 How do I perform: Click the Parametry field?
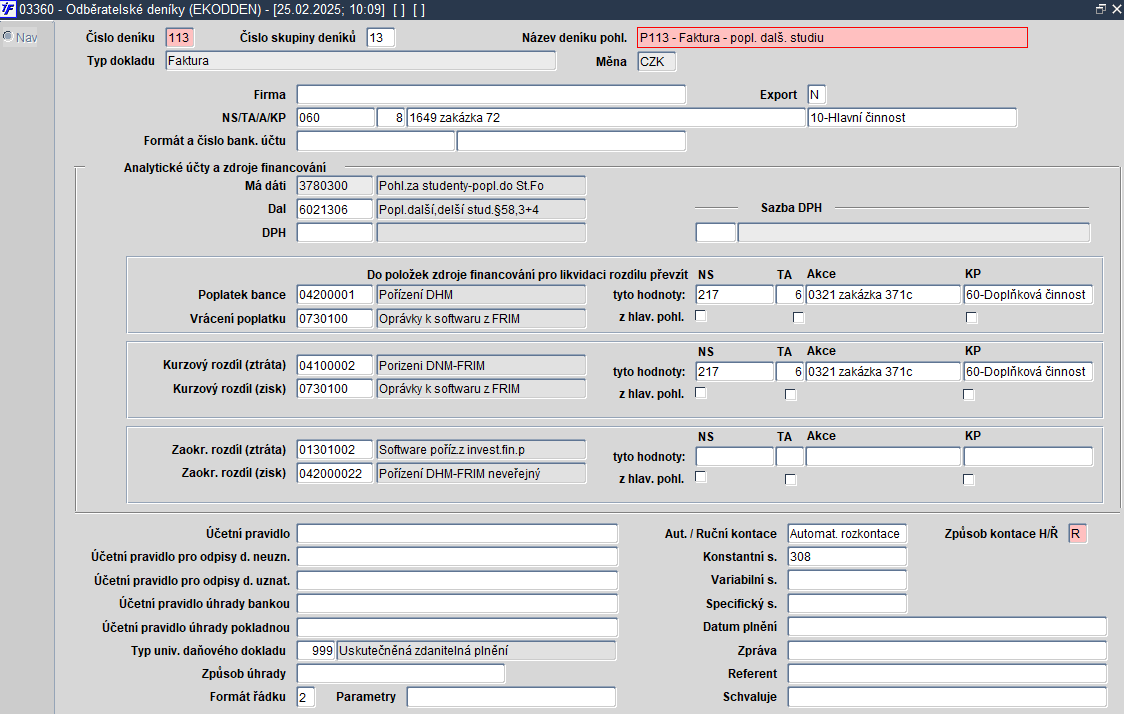pos(511,697)
